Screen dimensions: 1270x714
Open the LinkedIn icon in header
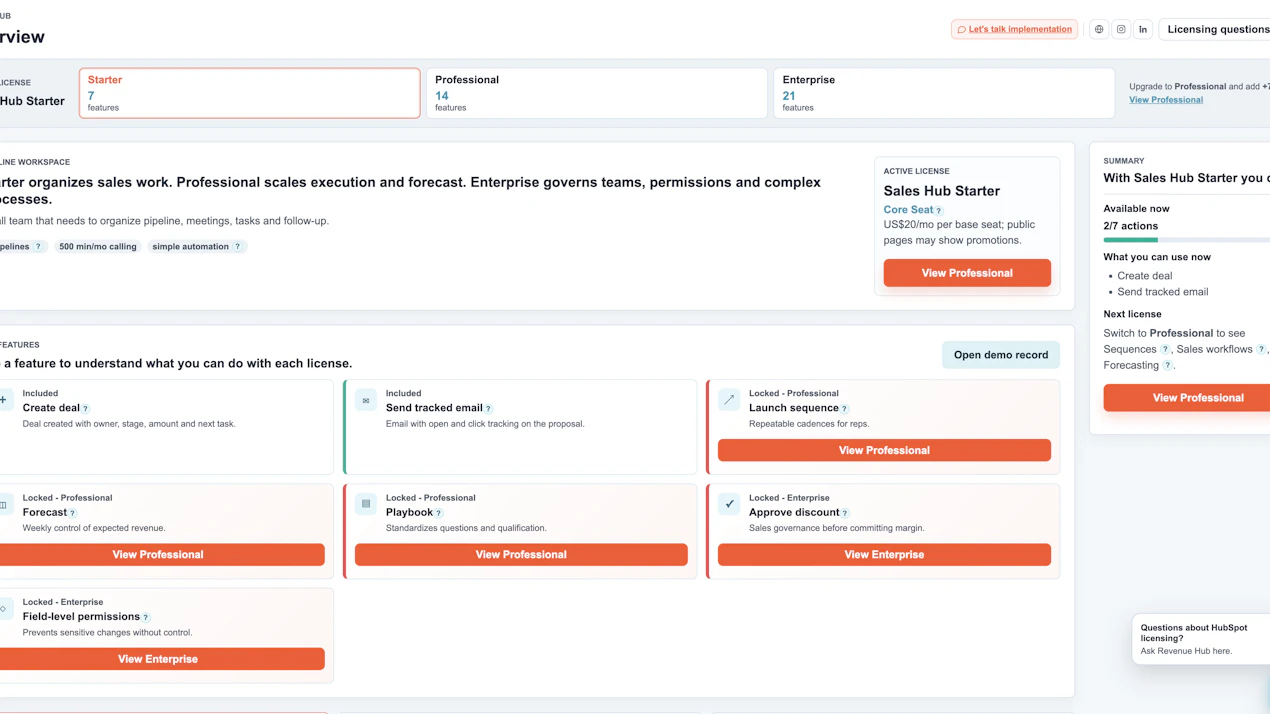tap(1143, 29)
